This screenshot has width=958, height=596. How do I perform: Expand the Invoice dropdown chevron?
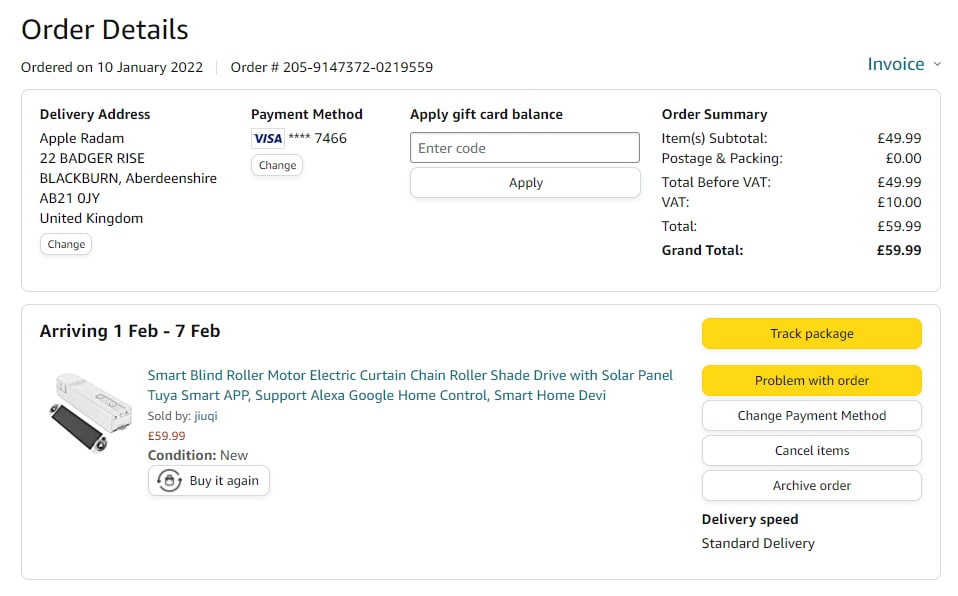(937, 64)
